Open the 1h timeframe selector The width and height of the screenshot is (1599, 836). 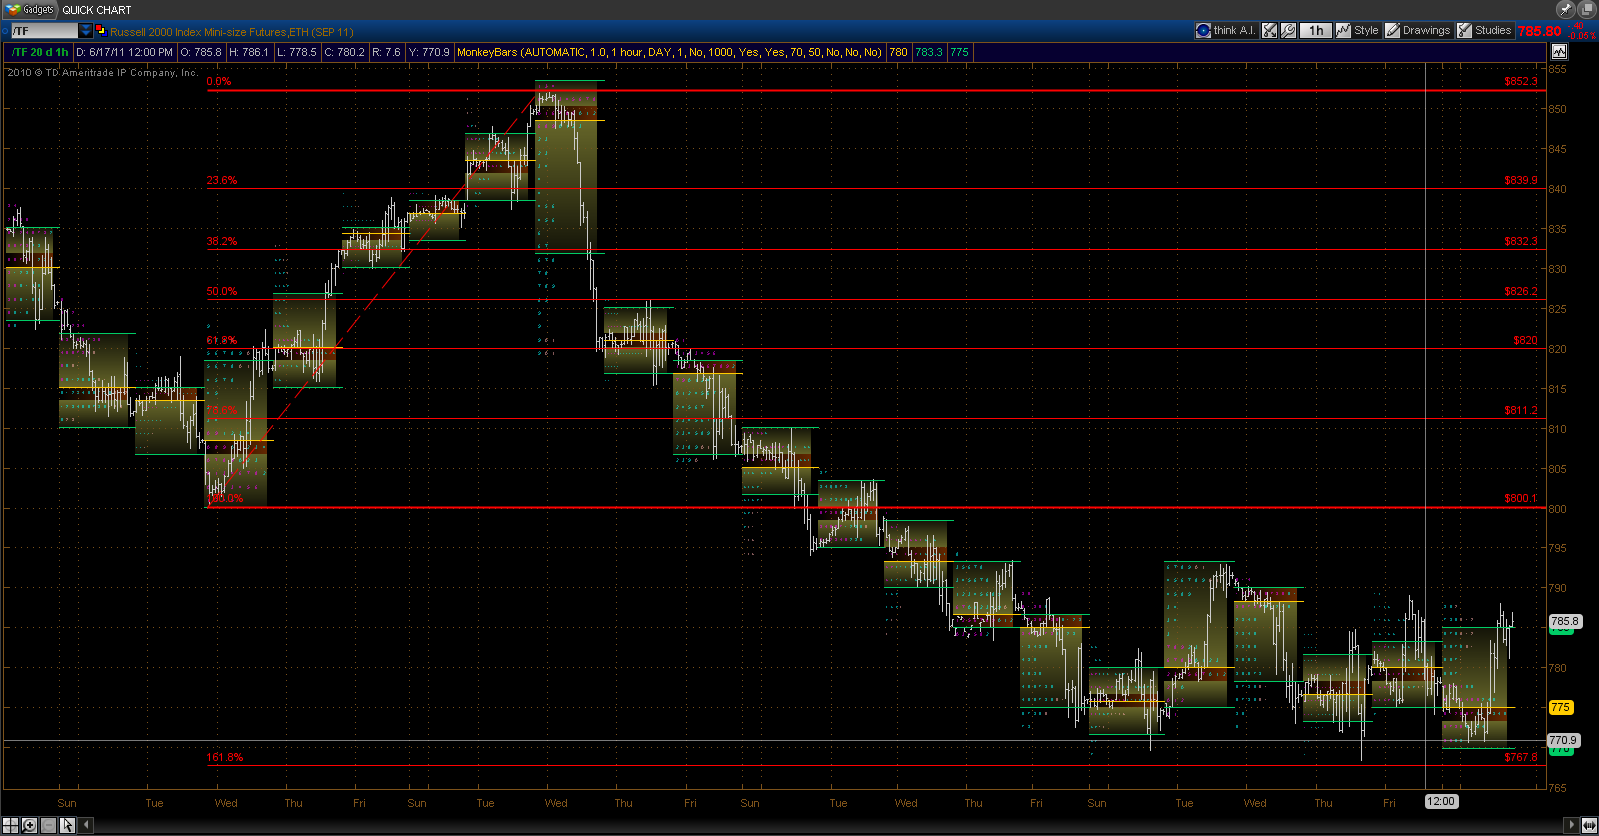point(1316,30)
